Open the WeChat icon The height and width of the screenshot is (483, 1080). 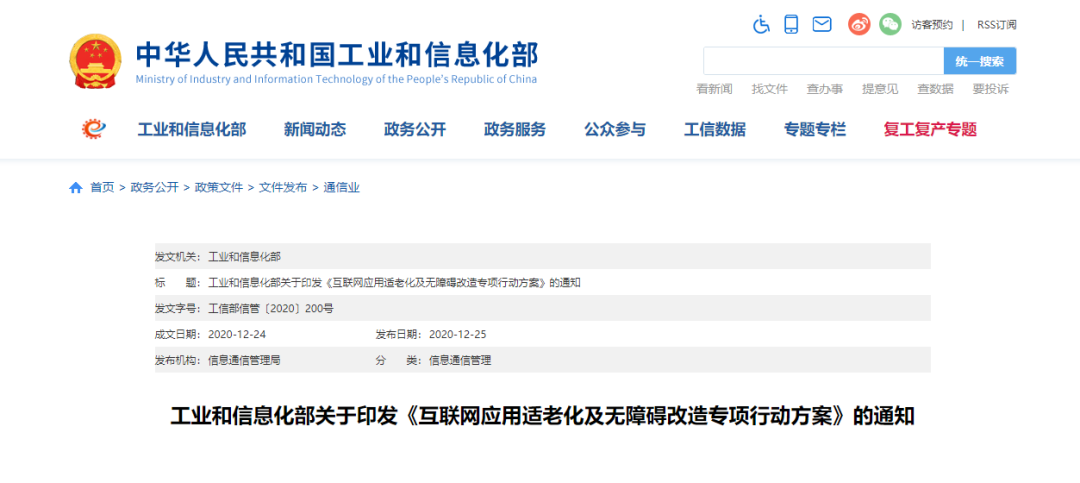(890, 25)
